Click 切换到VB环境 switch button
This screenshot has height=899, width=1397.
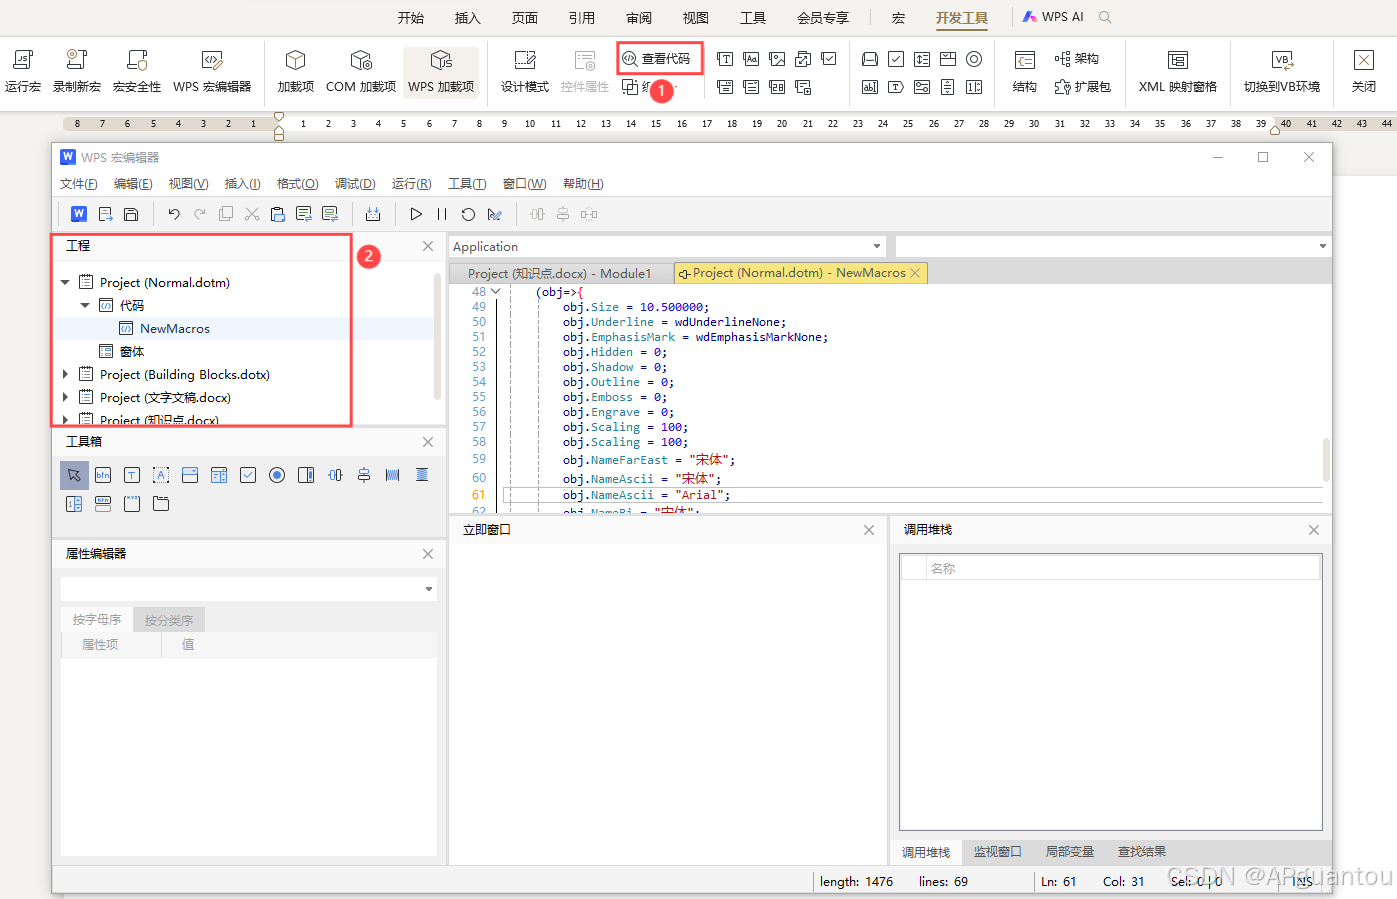(1282, 71)
